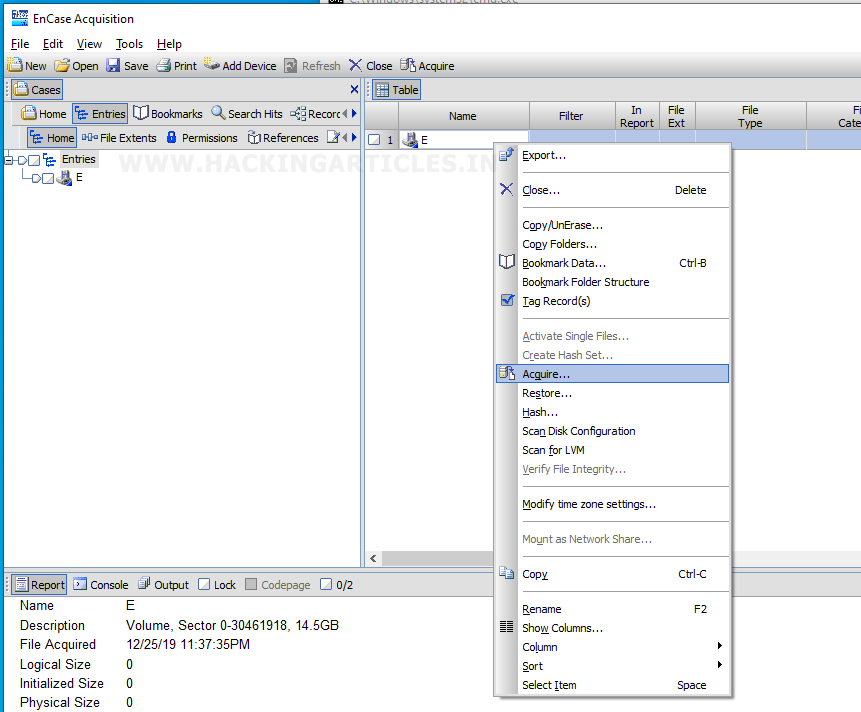
Task: Click the Permissions lock icon
Action: pyautogui.click(x=171, y=137)
